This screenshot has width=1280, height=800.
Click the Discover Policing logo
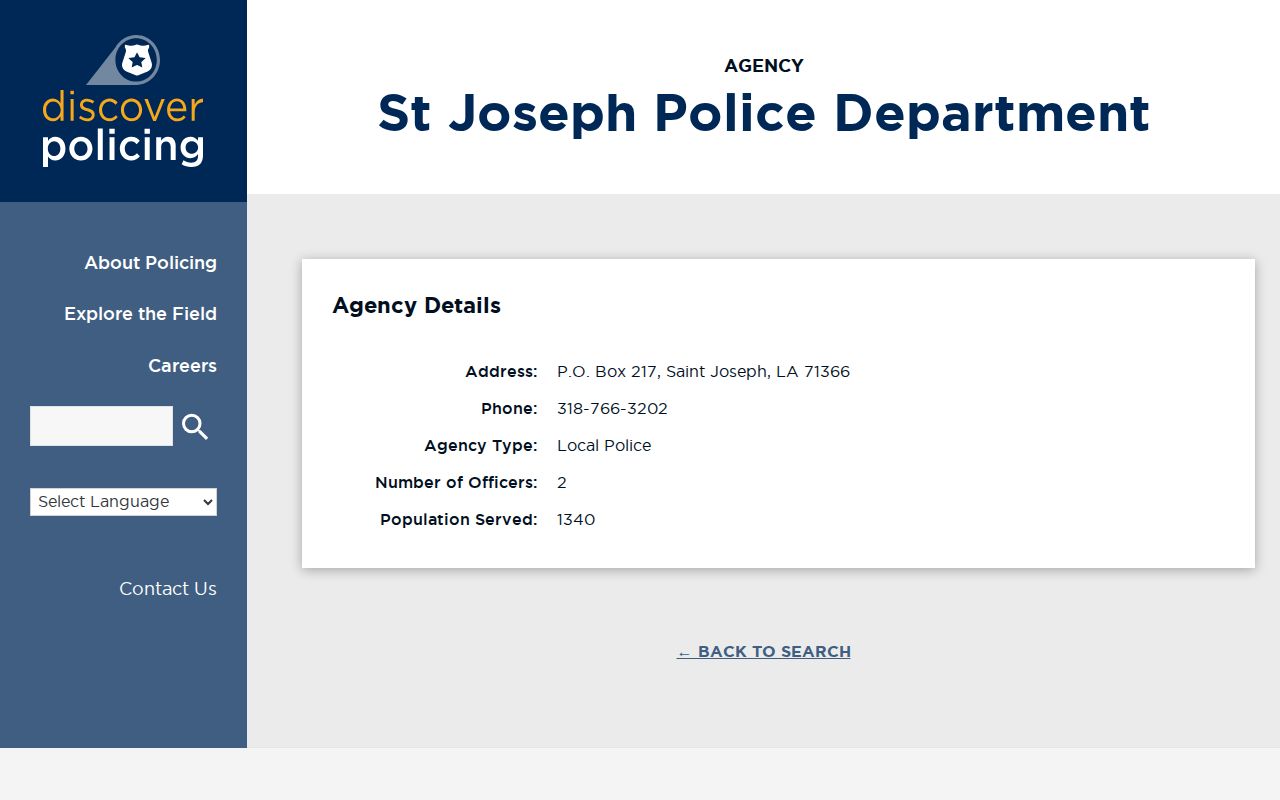123,101
